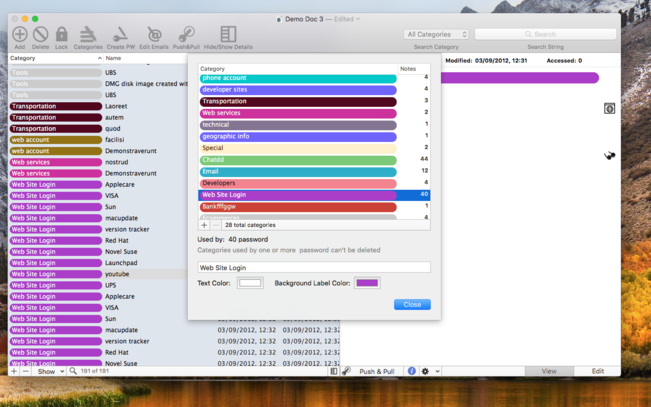Screen dimensions: 651x407
Task: Click the Category column header in dialog
Action: click(x=298, y=69)
